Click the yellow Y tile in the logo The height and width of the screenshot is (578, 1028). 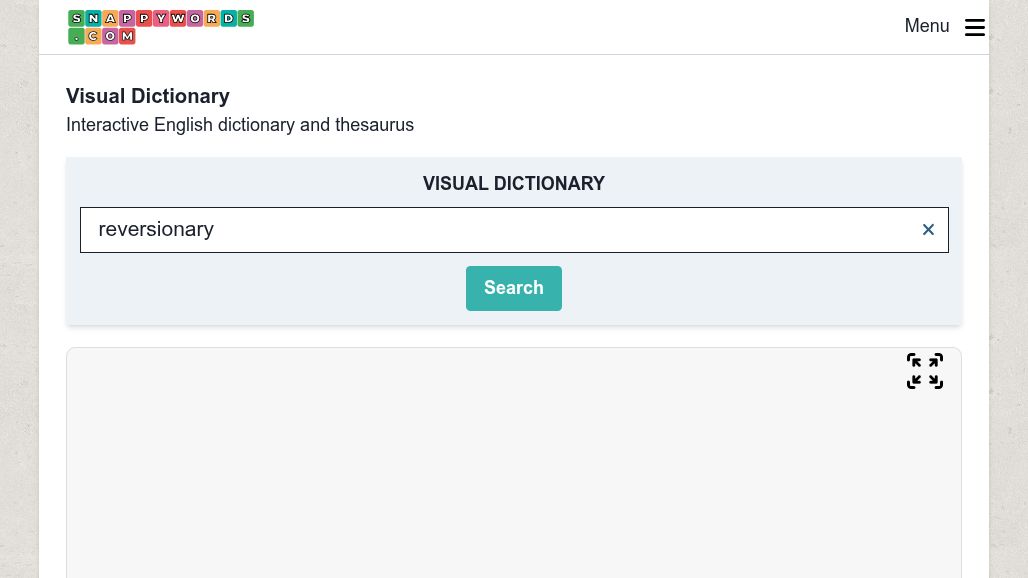coord(161,18)
